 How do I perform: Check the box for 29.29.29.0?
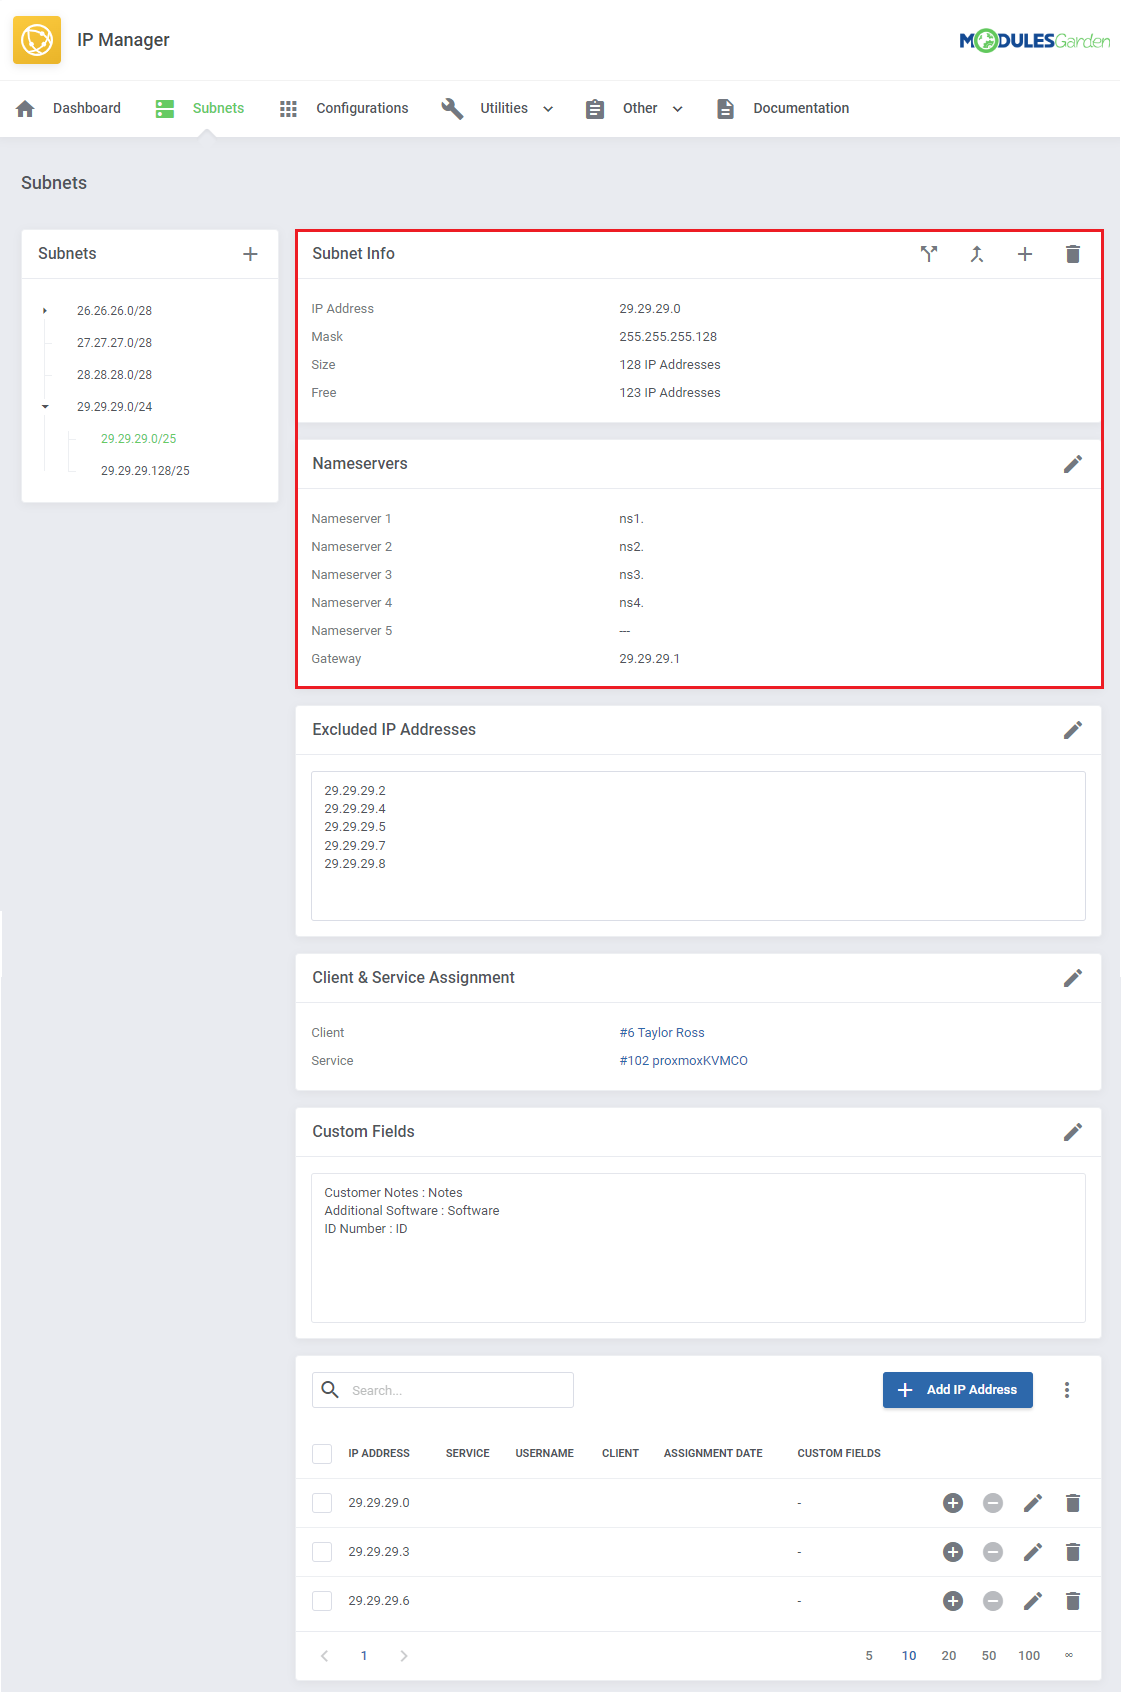pyautogui.click(x=322, y=1503)
